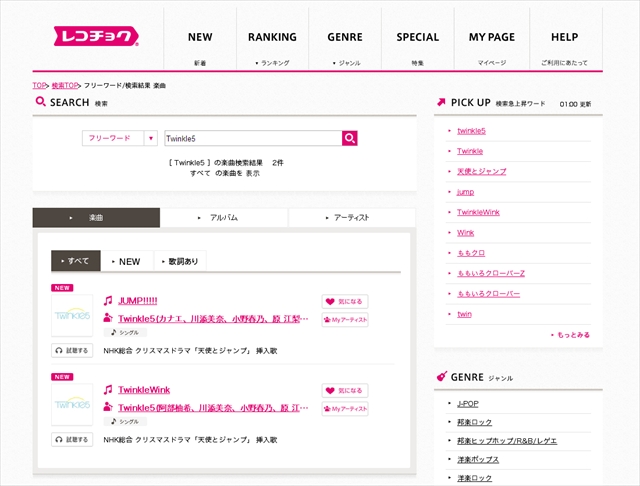Click TwinkleWink in PICK UP list
The height and width of the screenshot is (486, 640).
point(478,212)
